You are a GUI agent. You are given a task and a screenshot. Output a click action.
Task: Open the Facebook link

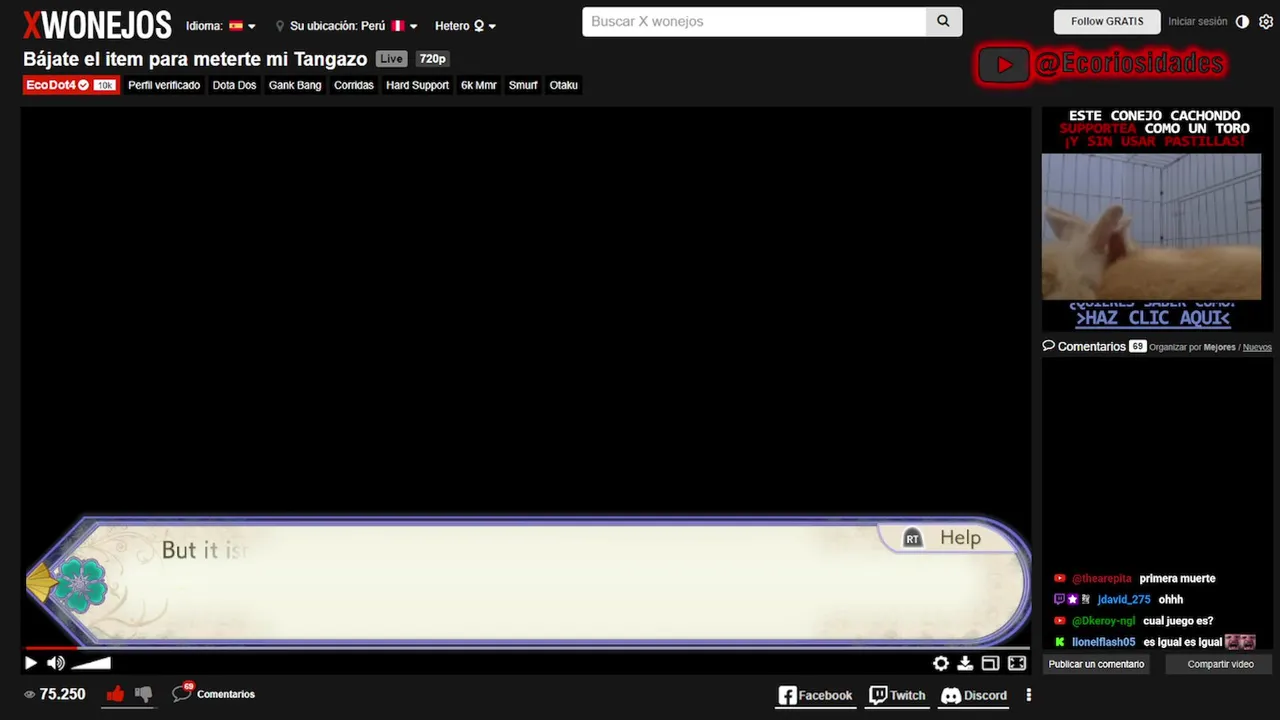[816, 695]
